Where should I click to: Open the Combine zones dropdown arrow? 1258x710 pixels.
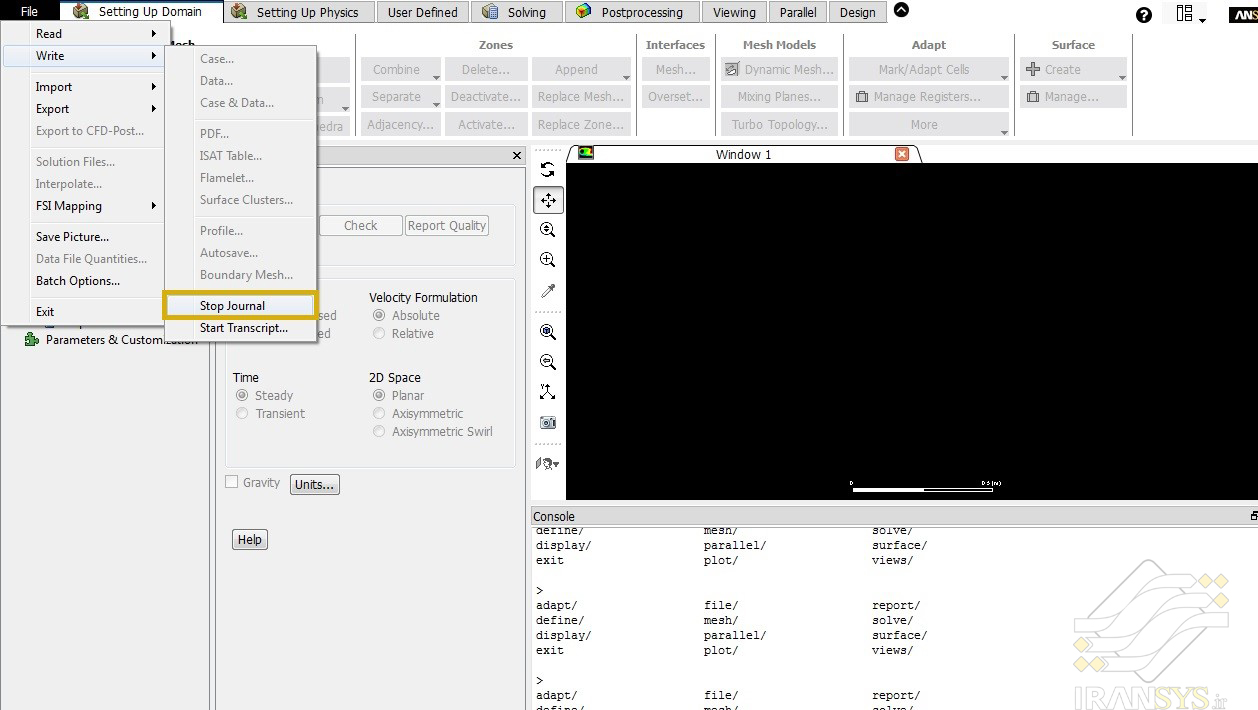pos(437,78)
